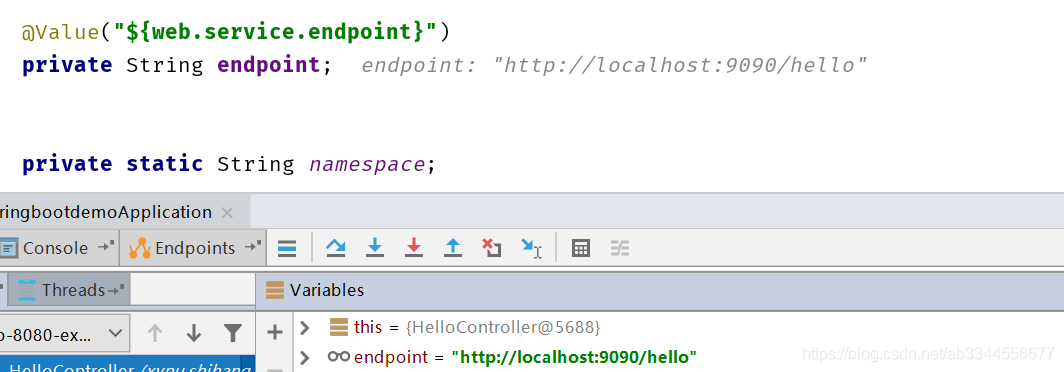The width and height of the screenshot is (1064, 372).
Task: Click Step Over debugger icon
Action: pos(335,248)
